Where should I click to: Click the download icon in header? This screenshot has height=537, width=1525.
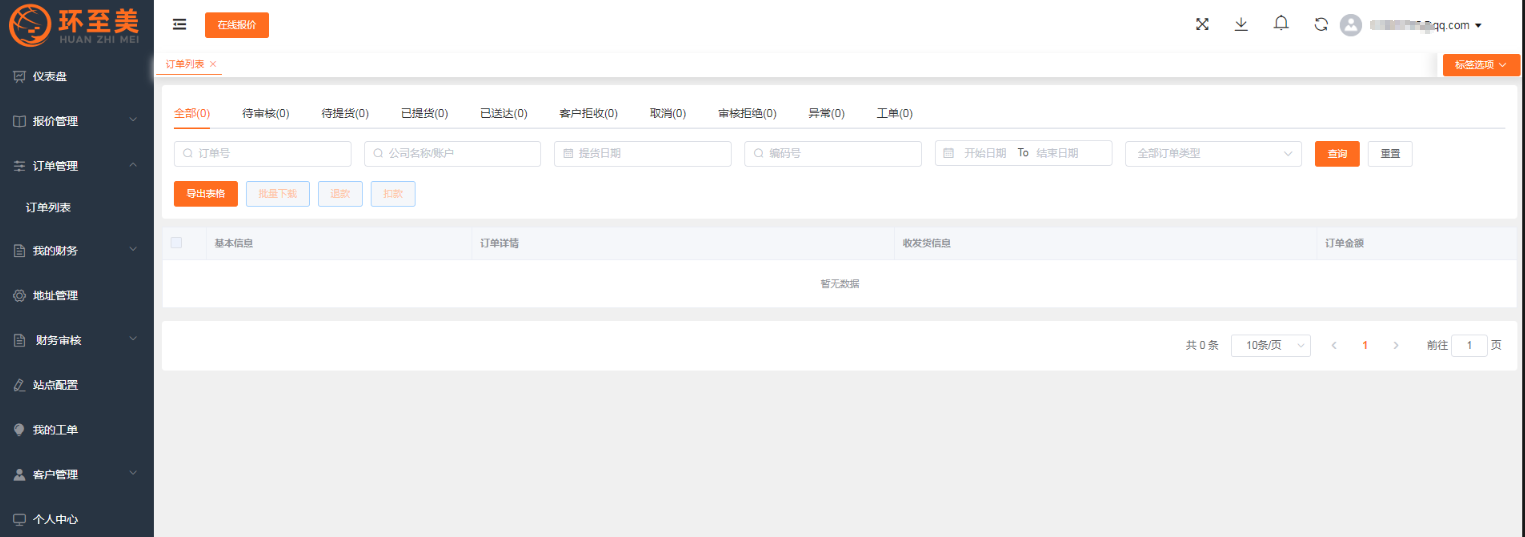click(x=1241, y=25)
